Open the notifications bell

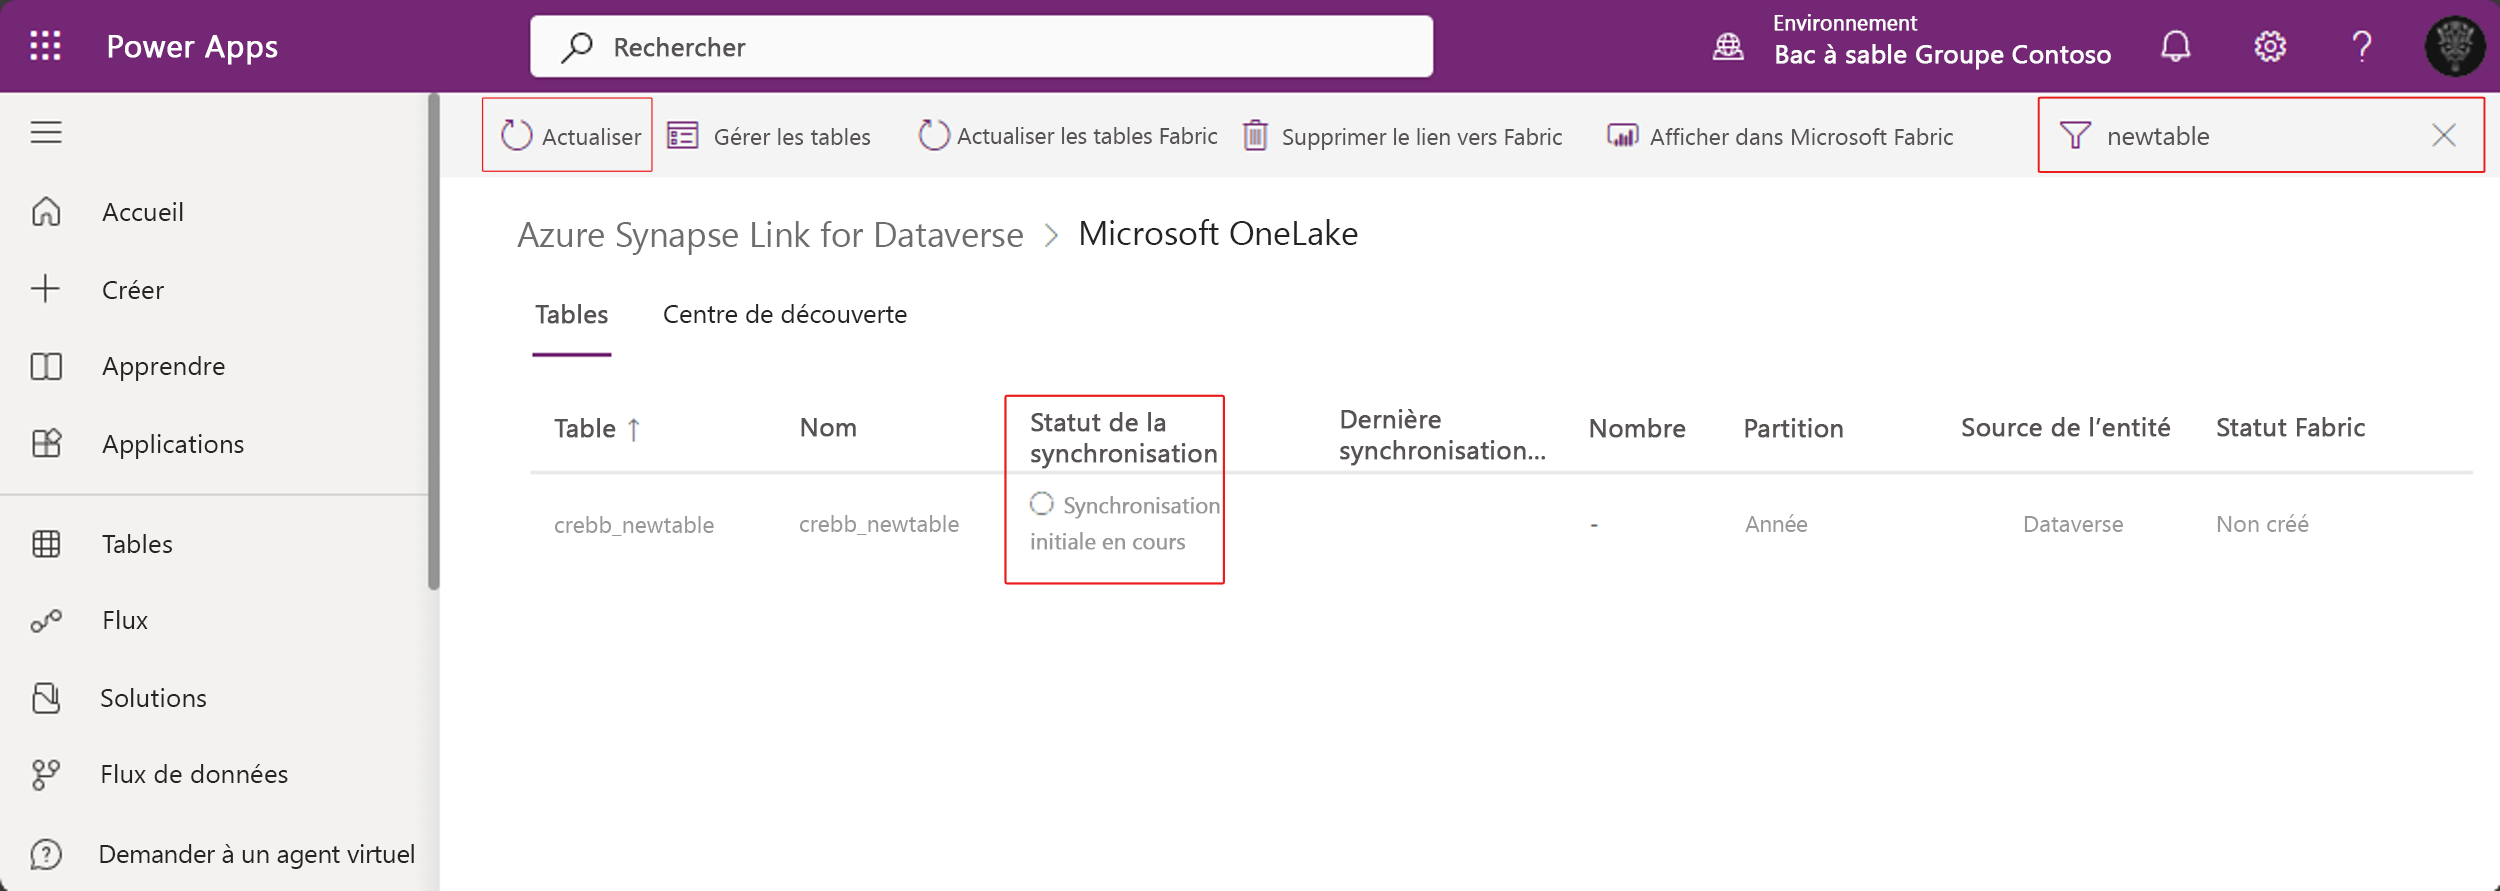pyautogui.click(x=2175, y=46)
